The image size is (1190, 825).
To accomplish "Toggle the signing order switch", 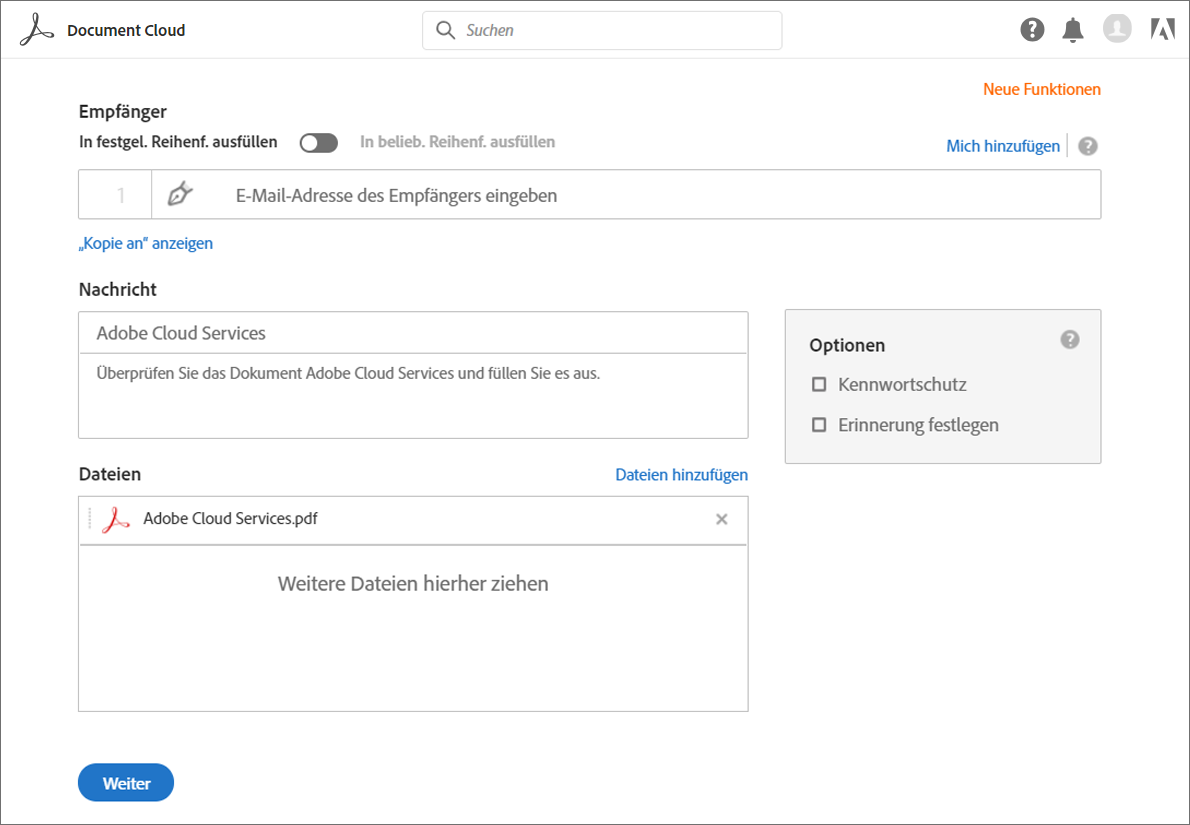I will (x=319, y=143).
